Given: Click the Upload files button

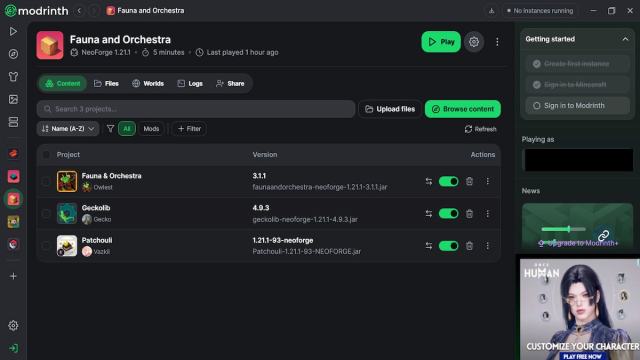Looking at the screenshot, I should pos(390,109).
